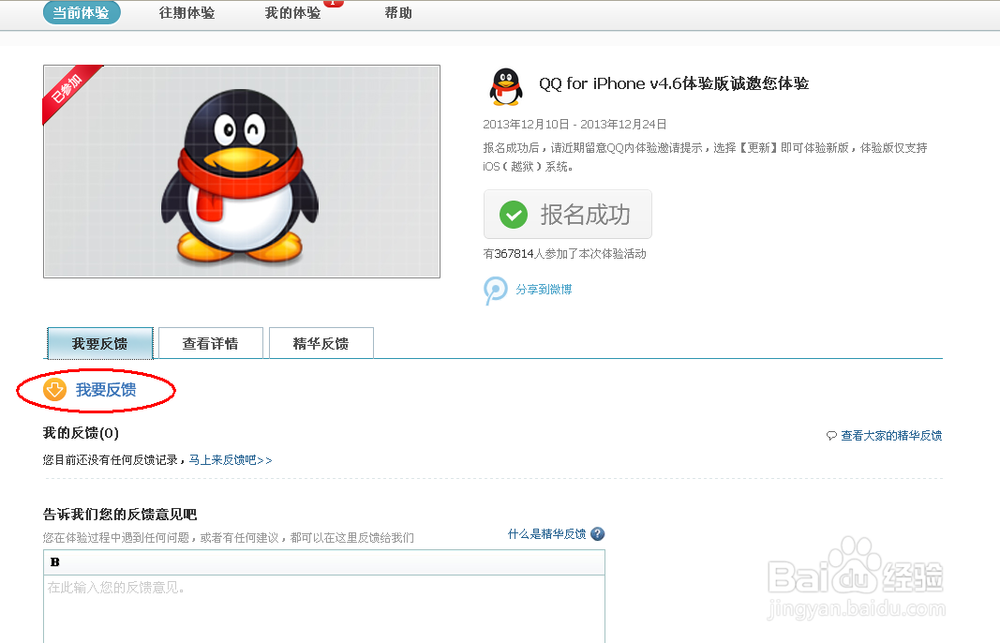Click the small QQ penguin icon beside title

(506, 87)
